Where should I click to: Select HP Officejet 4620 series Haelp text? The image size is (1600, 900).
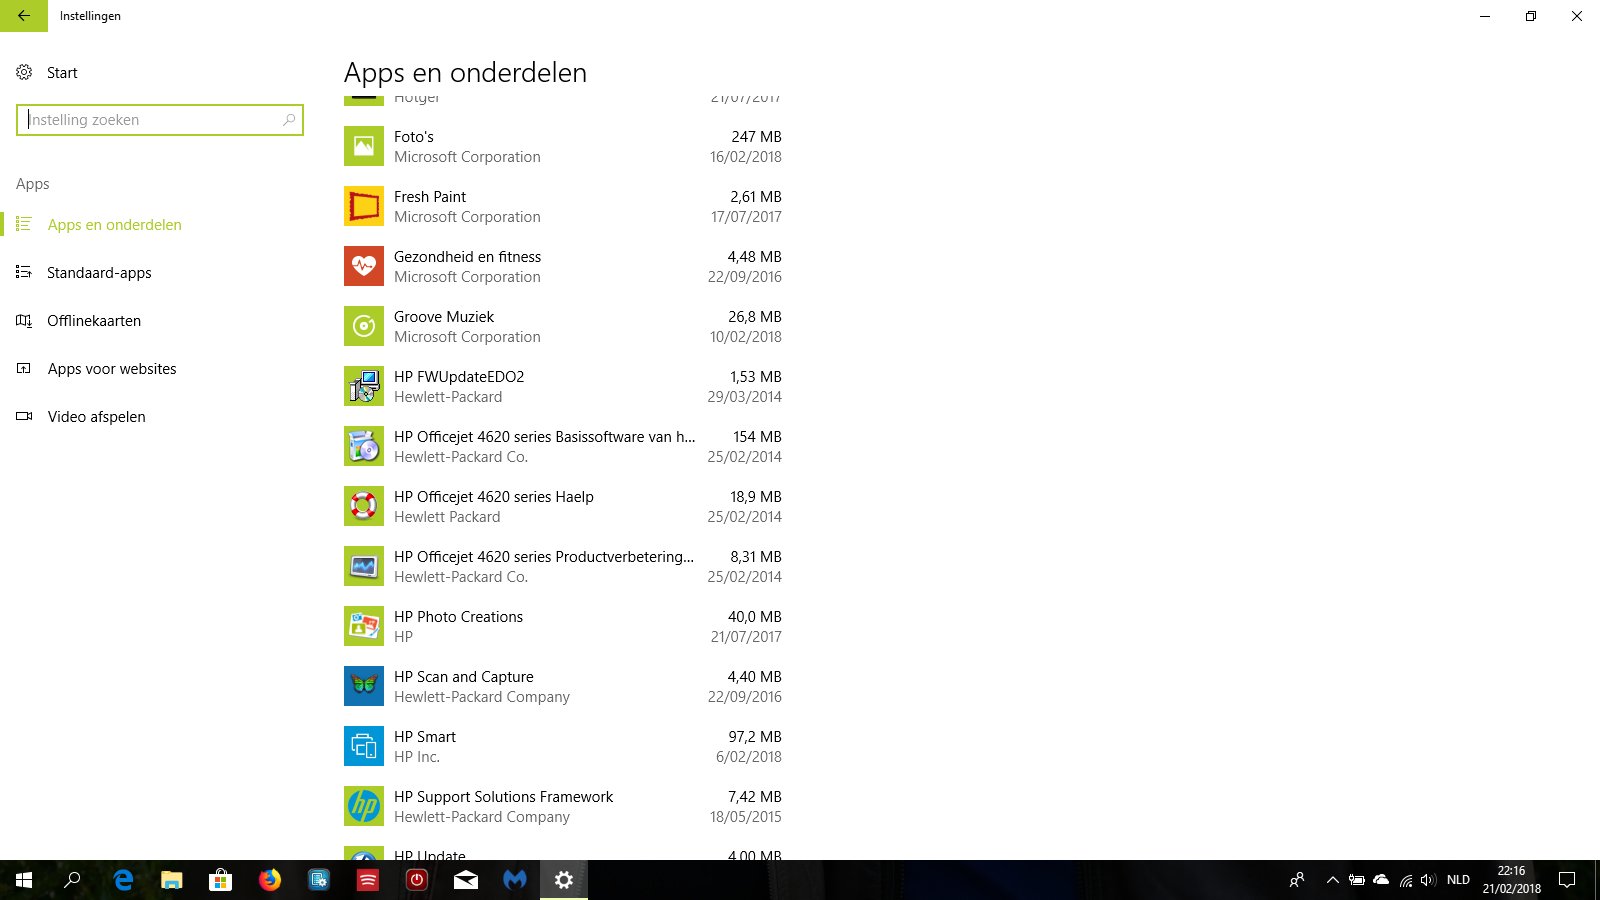(494, 497)
